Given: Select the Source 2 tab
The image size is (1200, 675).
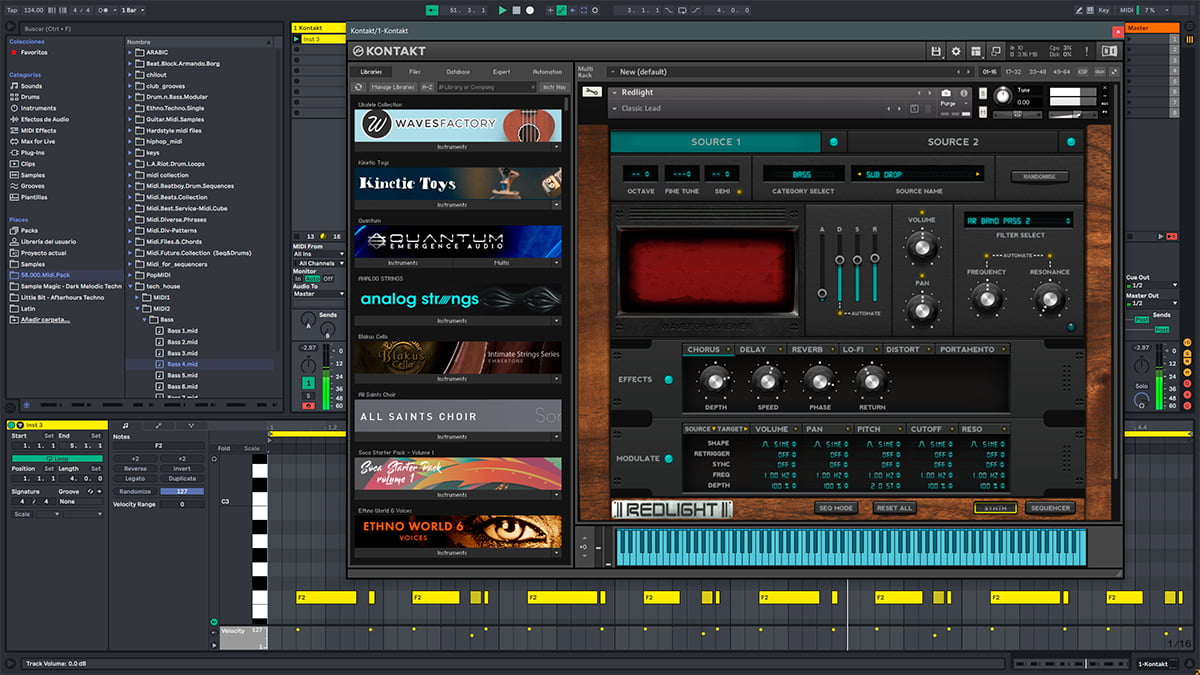Looking at the screenshot, I should (x=953, y=142).
